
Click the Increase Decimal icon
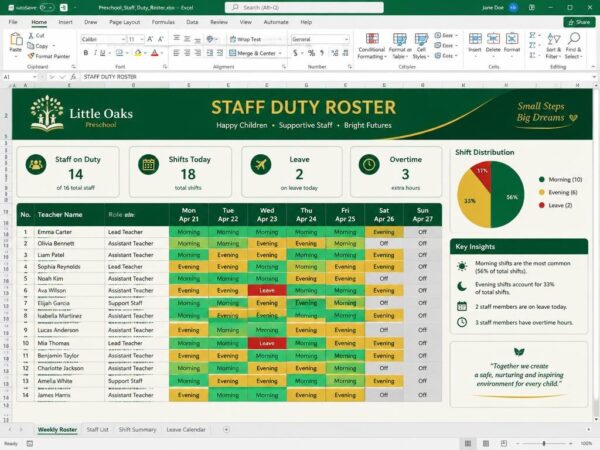334,53
